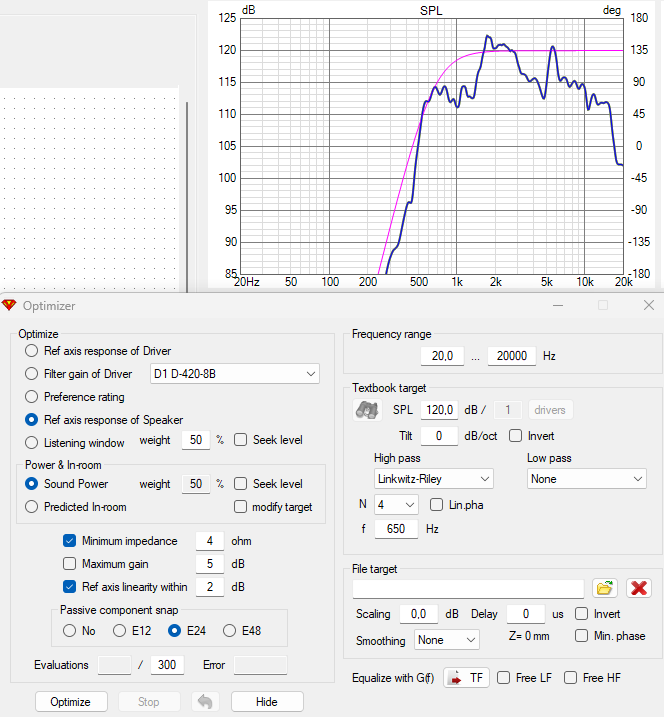
Task: Edit Tilt dB/oct field
Action: [x=439, y=436]
